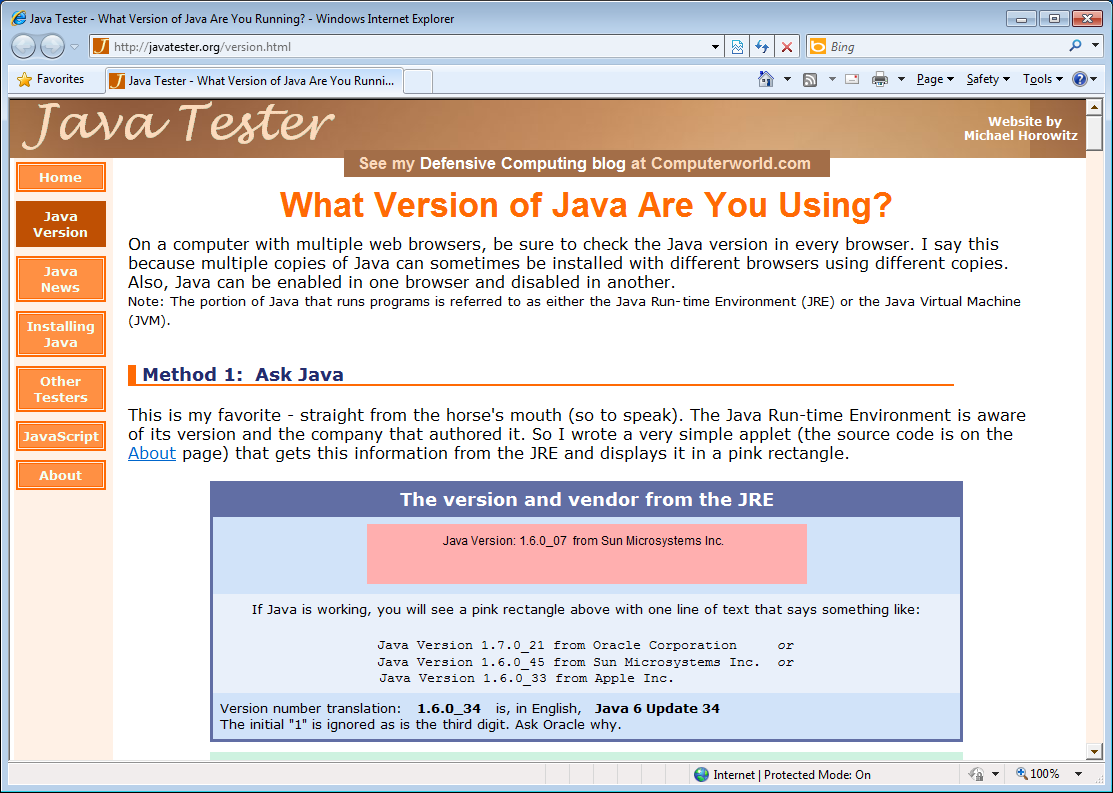Click the search magnifier icon
1113x793 pixels.
pyautogui.click(x=1075, y=46)
